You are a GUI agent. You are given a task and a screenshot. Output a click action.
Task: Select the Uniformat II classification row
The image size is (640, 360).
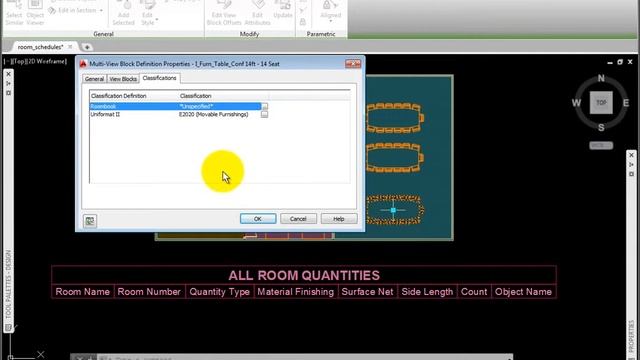point(175,114)
